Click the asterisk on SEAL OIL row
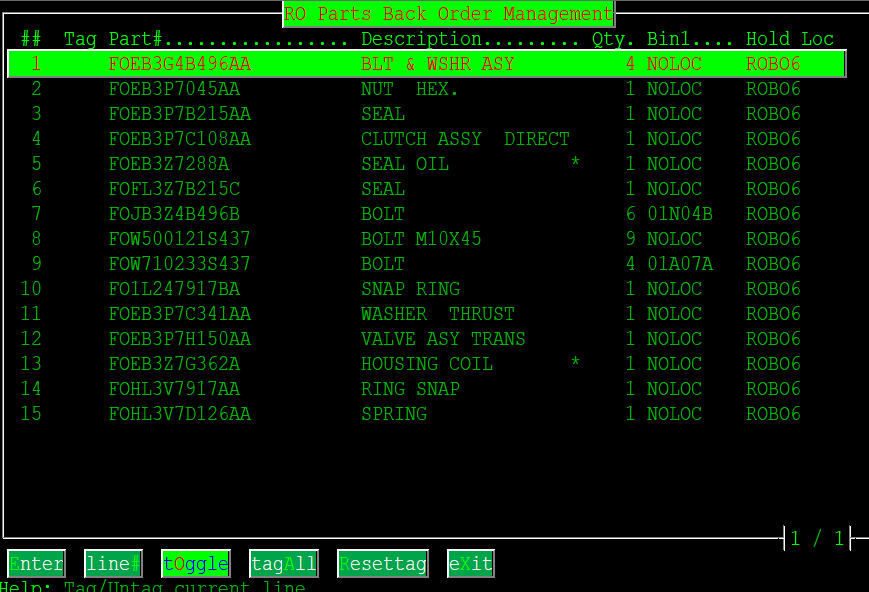 click(x=575, y=162)
